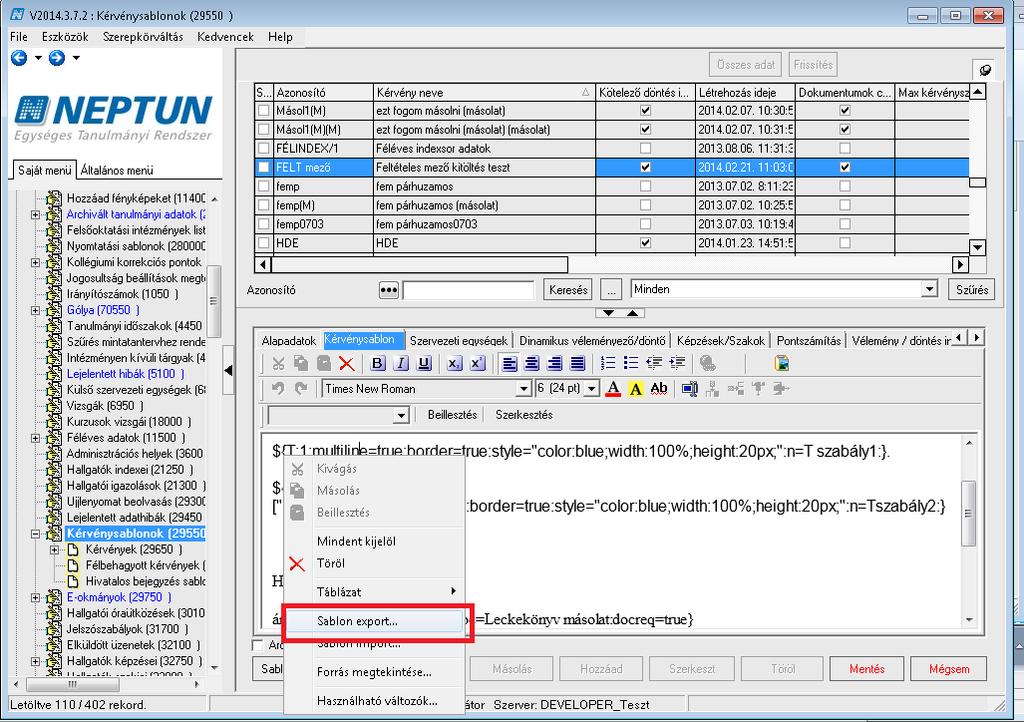
Task: Toggle Dokumentumok checkbox in FELT mező row
Action: coord(844,168)
